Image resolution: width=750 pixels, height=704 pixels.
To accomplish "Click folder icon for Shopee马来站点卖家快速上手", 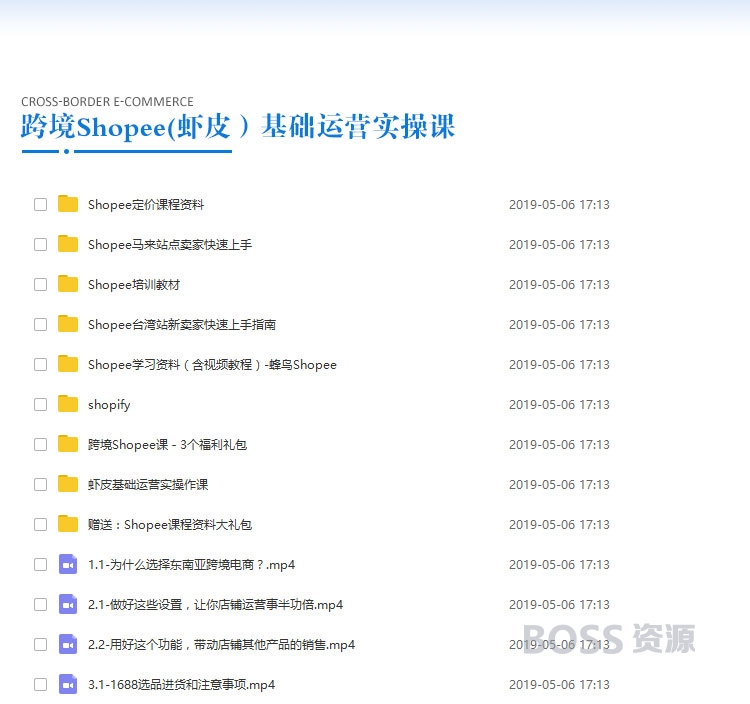I will click(68, 244).
